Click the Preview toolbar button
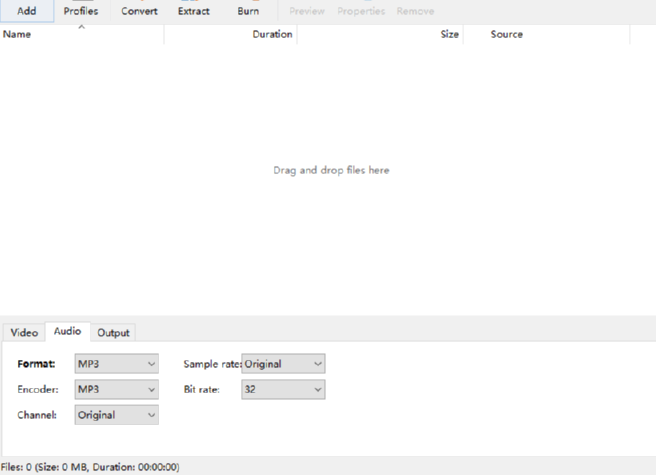The image size is (666, 476). pos(307,11)
